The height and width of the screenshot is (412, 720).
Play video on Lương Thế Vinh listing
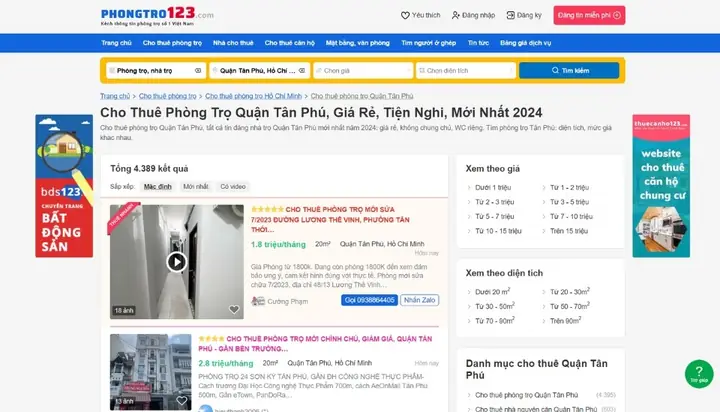click(x=177, y=262)
